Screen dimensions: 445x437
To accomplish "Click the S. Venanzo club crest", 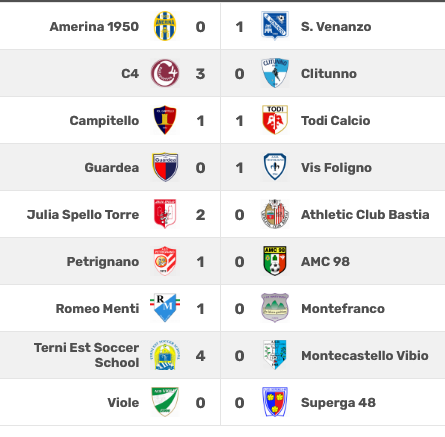I will (x=275, y=26).
